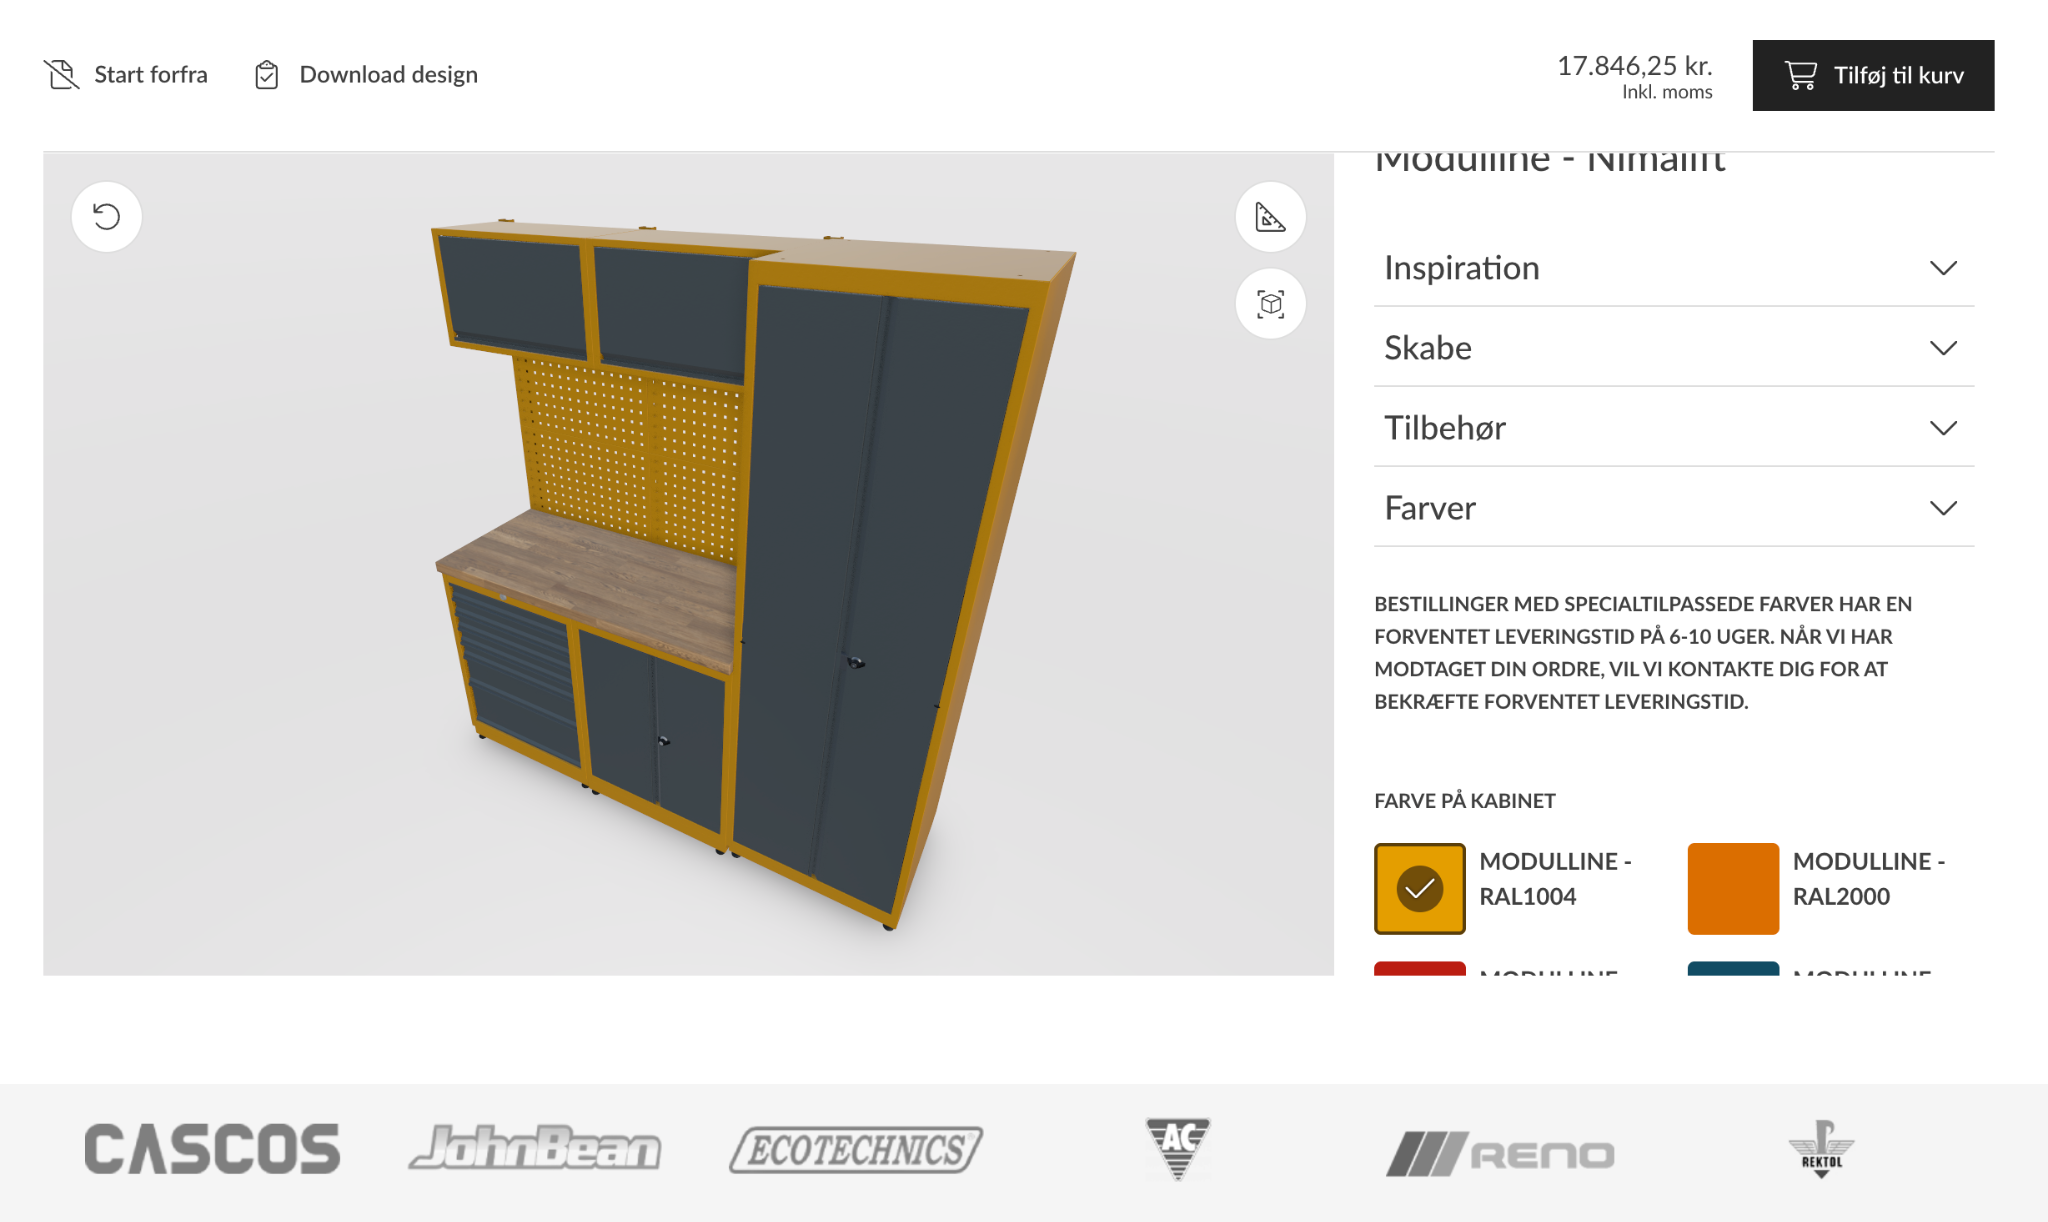Select the partially visible dark blue swatch
Viewport: 2048px width, 1222px height.
point(1733,968)
